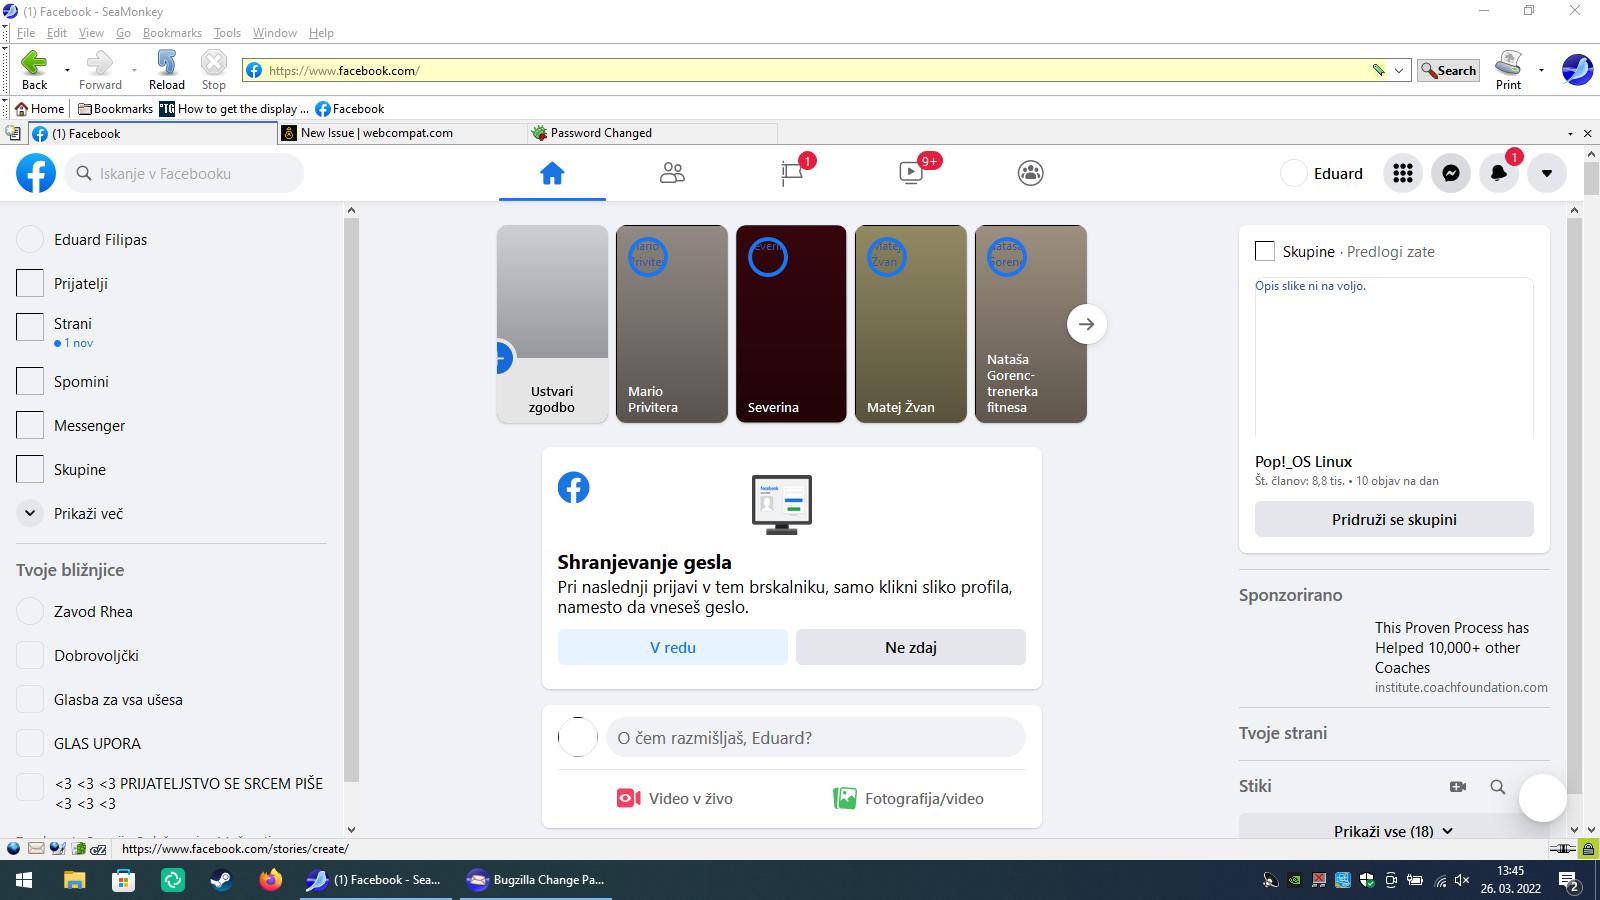
Task: Open Firefox from Windows taskbar
Action: tap(271, 880)
